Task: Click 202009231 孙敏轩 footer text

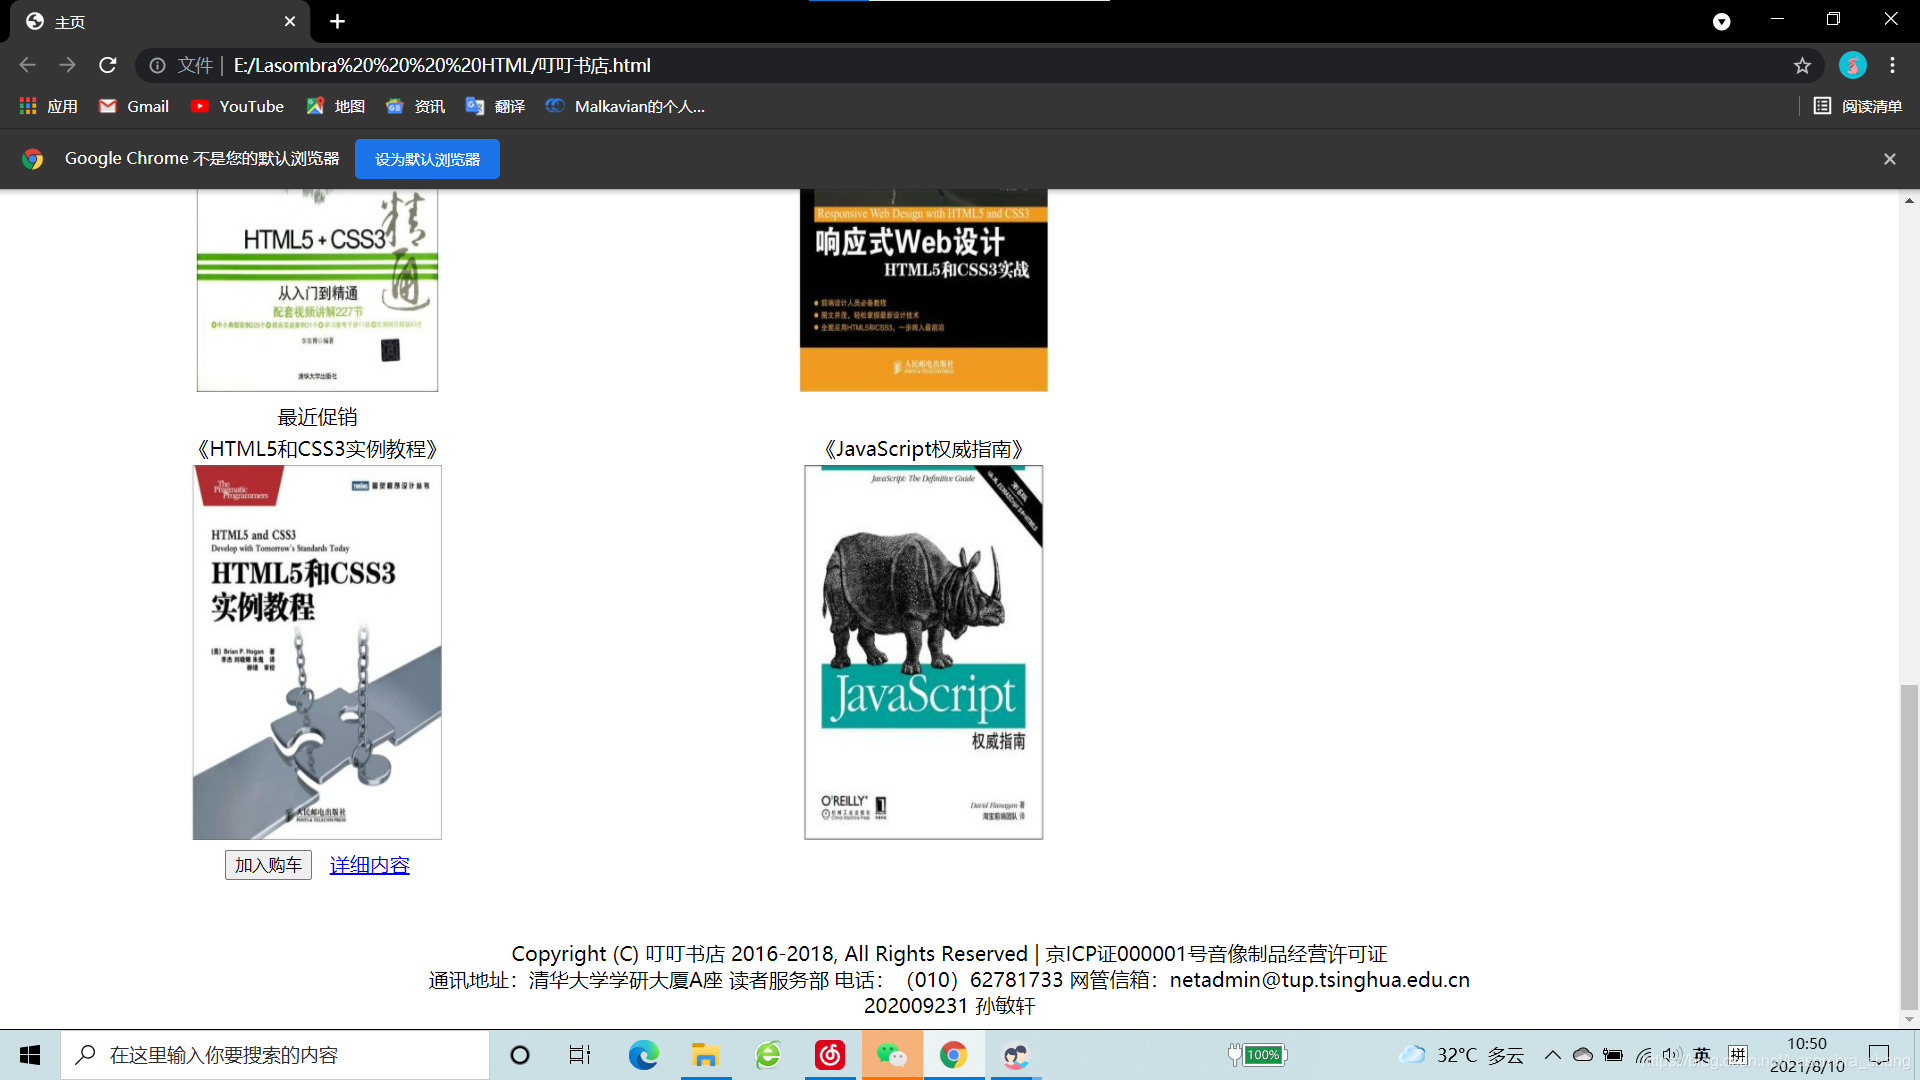Action: click(949, 1006)
